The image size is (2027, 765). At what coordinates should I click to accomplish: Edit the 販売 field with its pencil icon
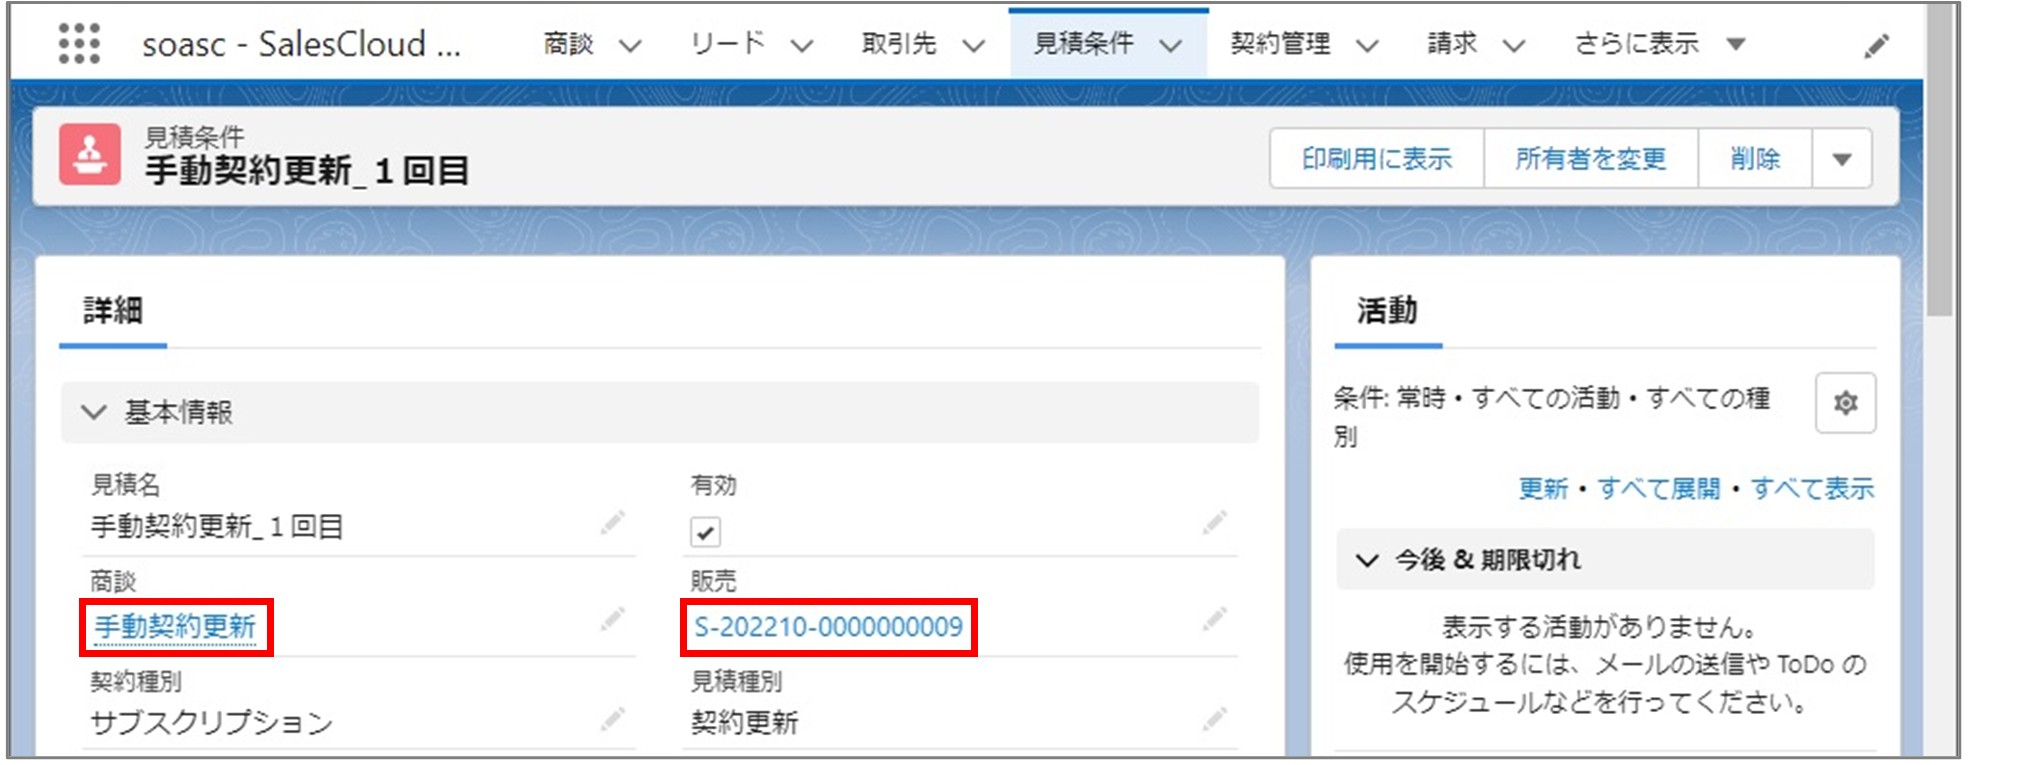[1214, 620]
